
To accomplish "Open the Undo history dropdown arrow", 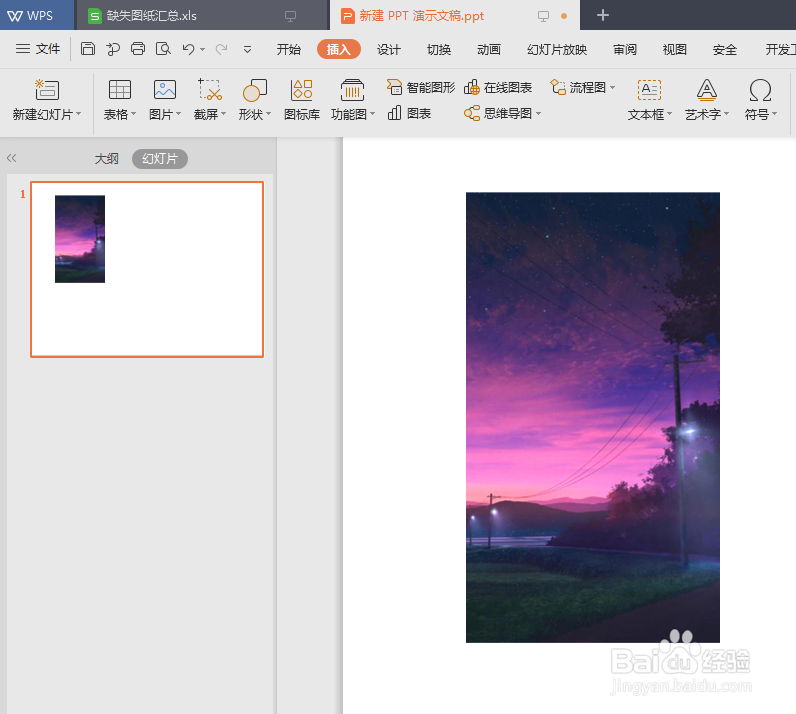I will [x=203, y=49].
